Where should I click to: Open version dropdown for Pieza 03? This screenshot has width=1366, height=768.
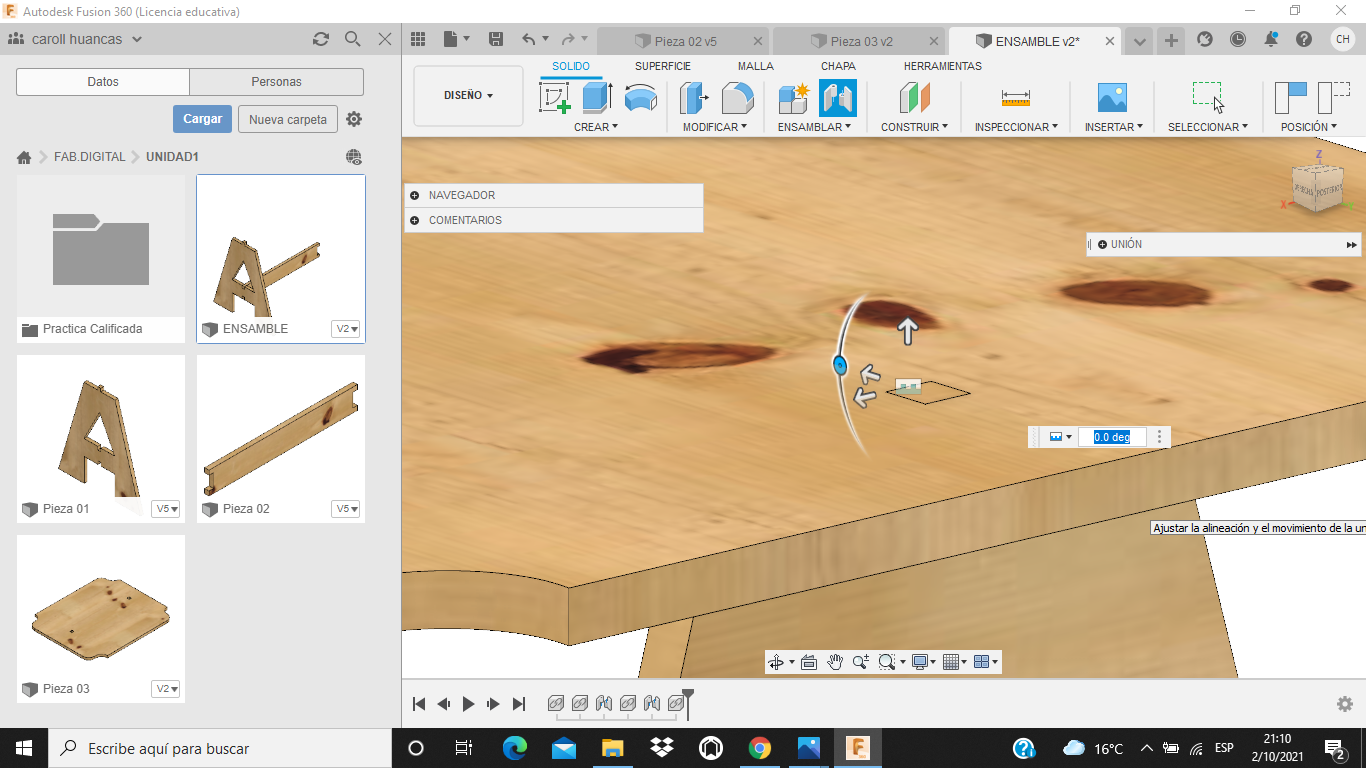tap(166, 689)
